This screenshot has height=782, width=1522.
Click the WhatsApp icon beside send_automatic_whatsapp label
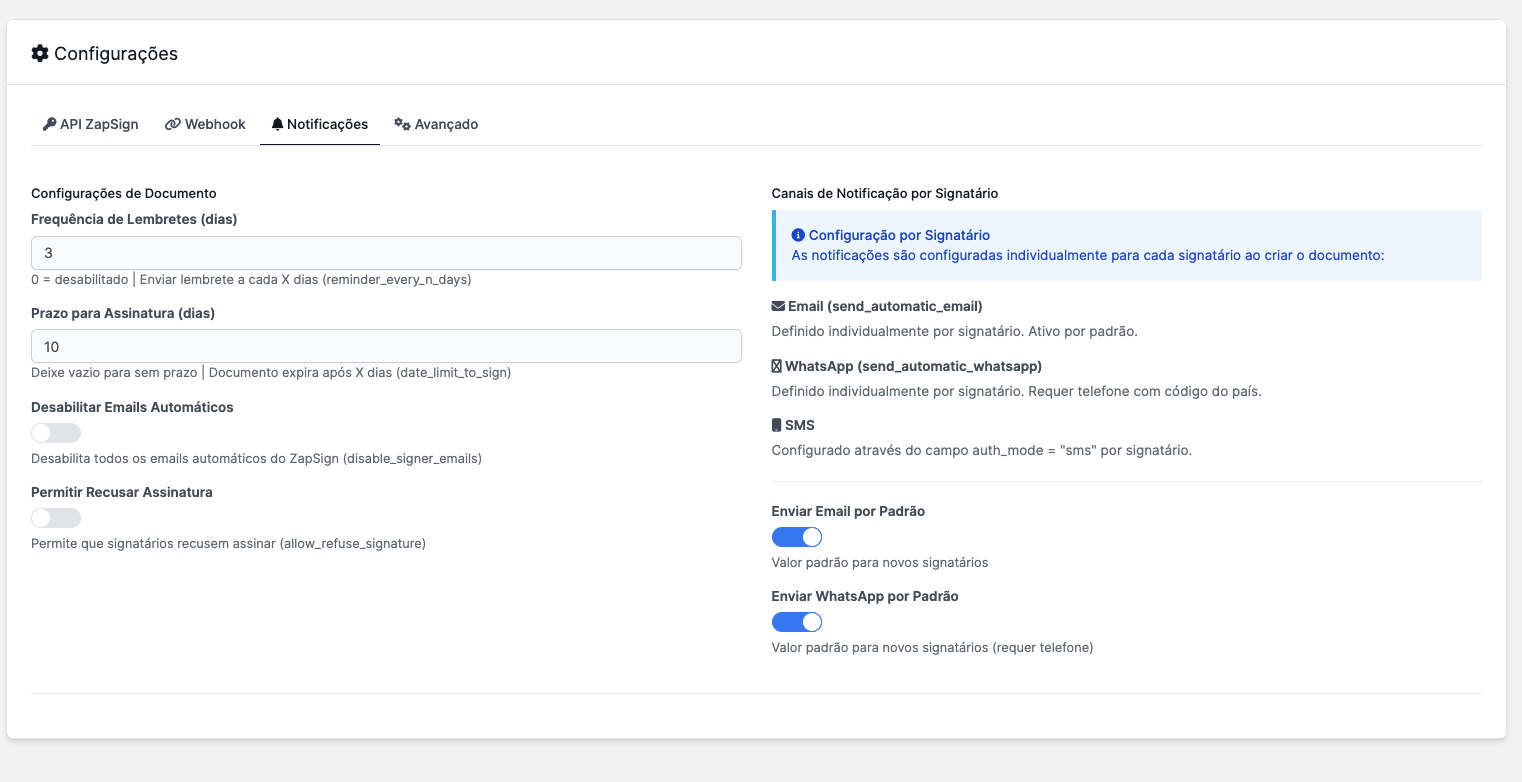776,365
